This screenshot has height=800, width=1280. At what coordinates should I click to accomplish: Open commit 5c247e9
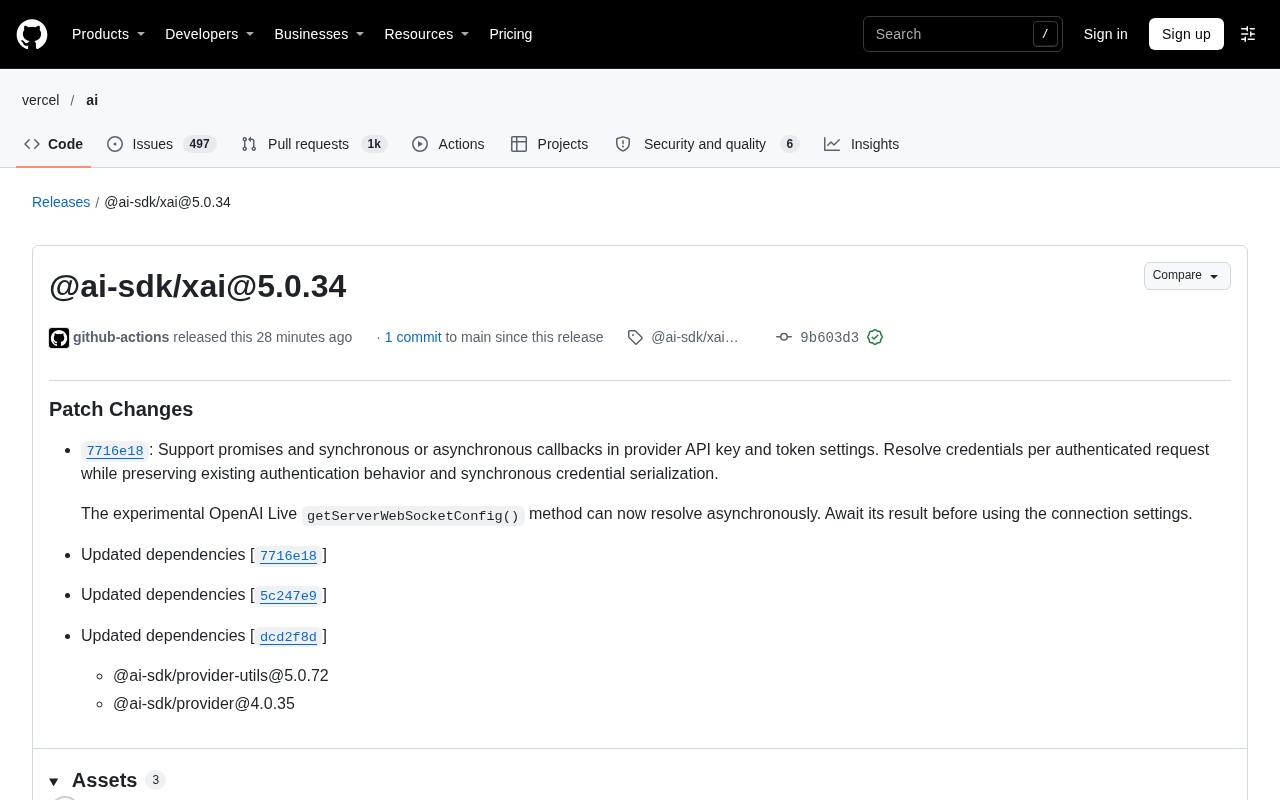[288, 596]
